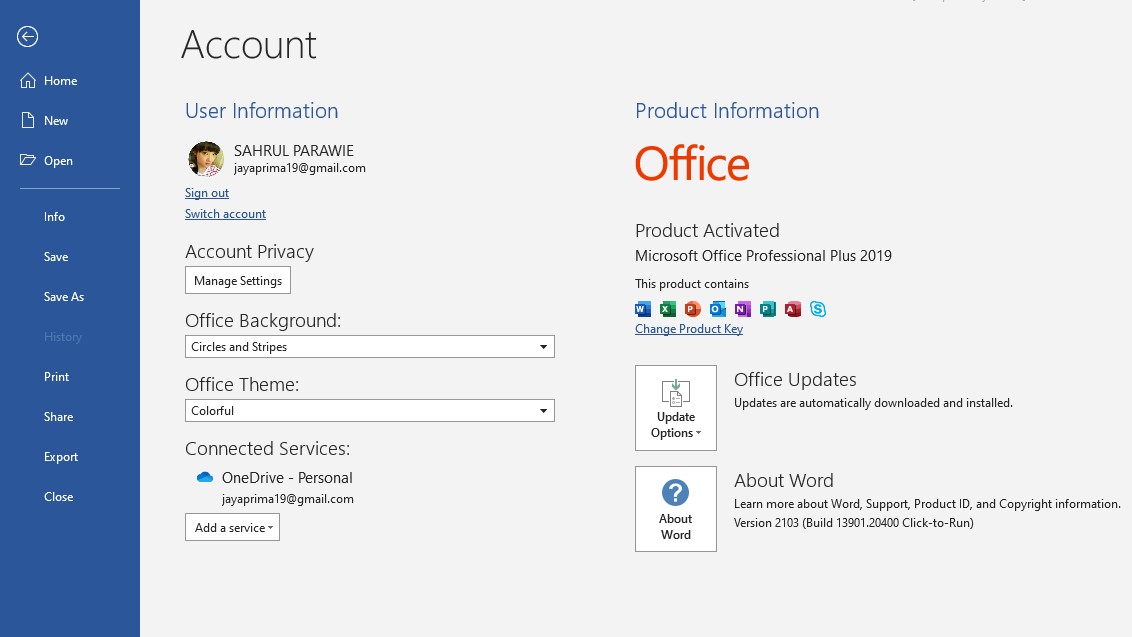Viewport: 1132px width, 637px height.
Task: Open Update Options menu
Action: click(x=676, y=407)
